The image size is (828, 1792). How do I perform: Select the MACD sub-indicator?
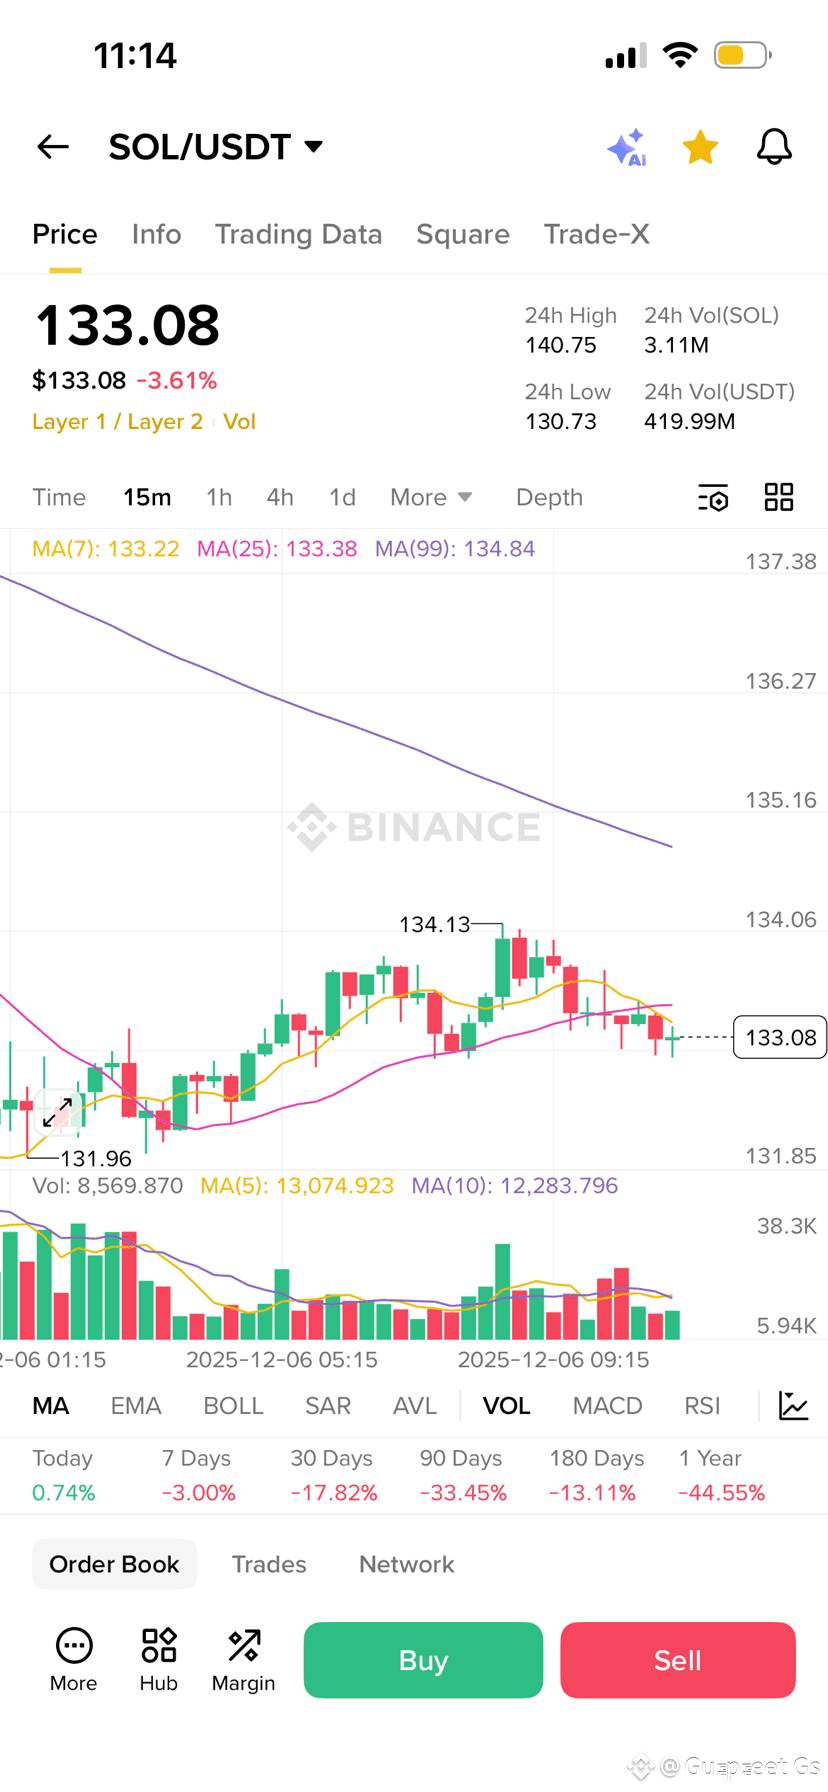608,1406
